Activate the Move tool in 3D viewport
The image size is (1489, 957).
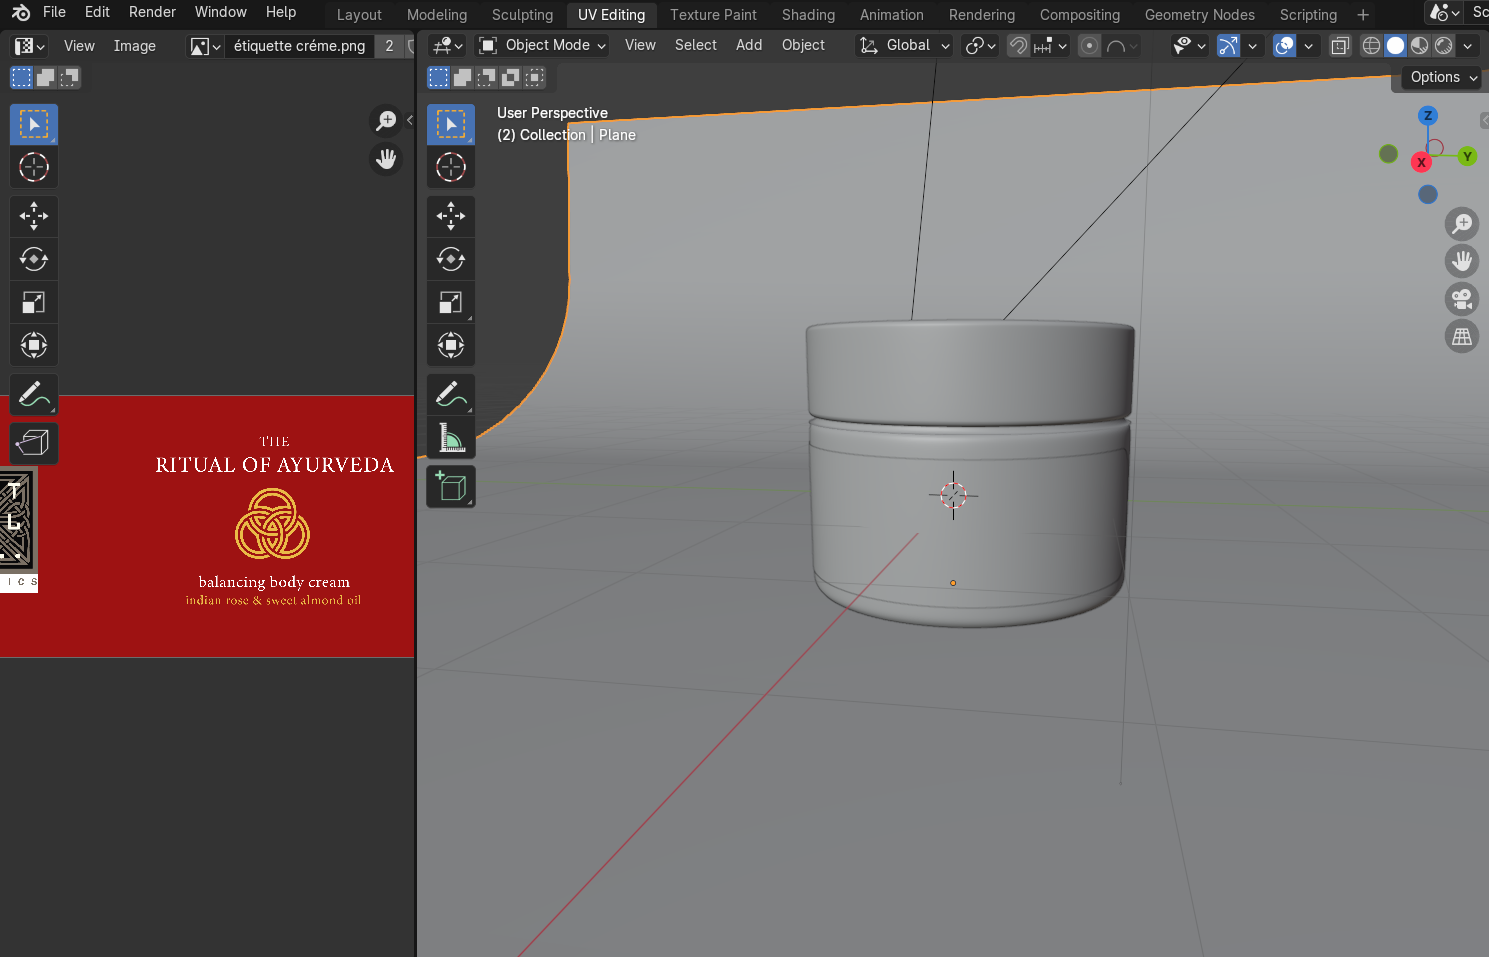click(451, 216)
